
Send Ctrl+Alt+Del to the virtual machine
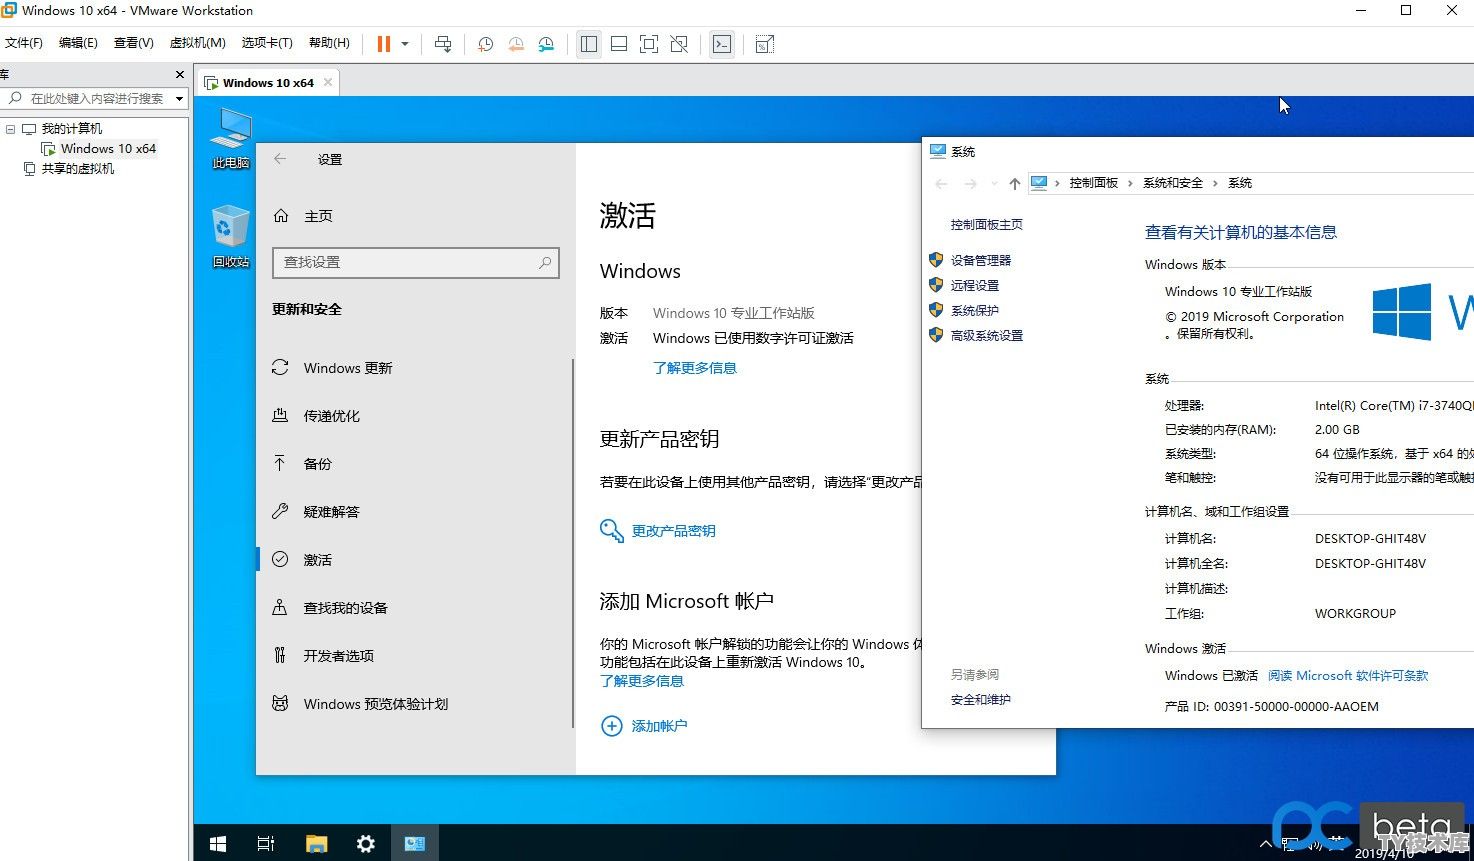[443, 44]
